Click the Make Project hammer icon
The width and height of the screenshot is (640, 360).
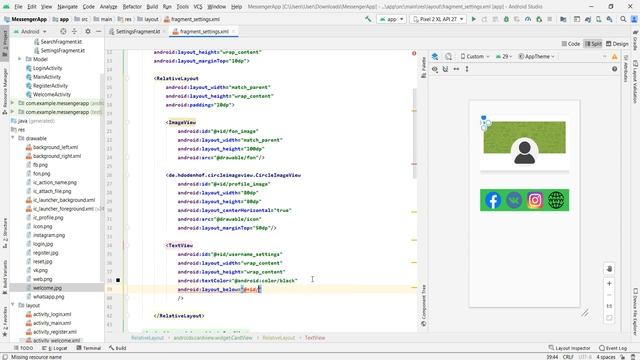368,19
